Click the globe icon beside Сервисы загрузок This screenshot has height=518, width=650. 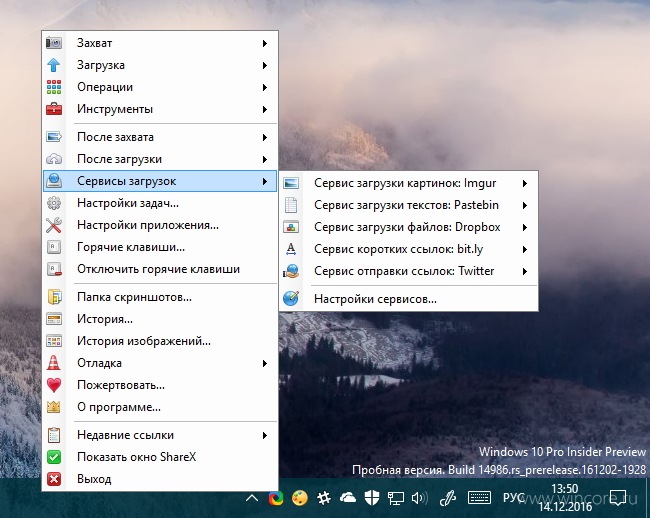[54, 181]
